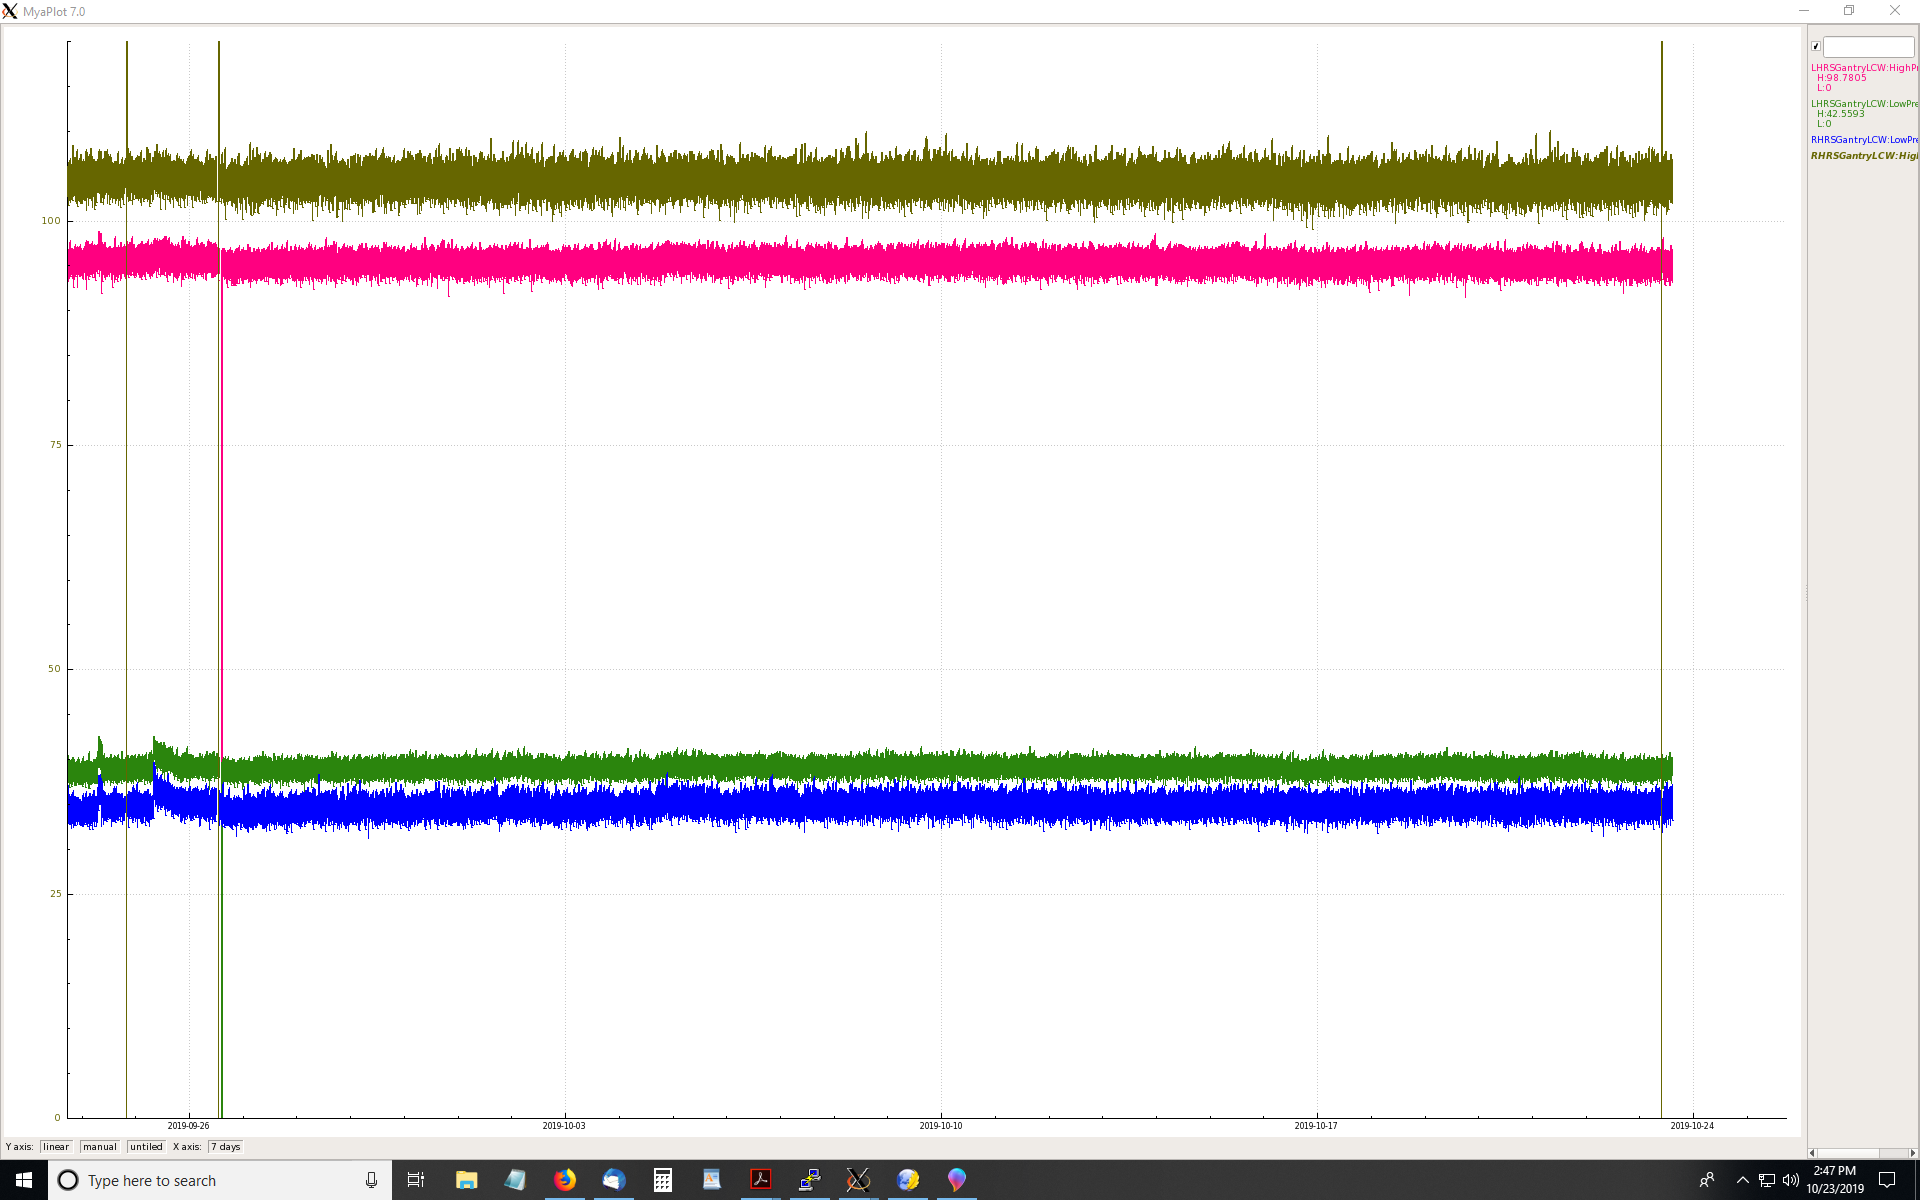
Task: Click the green H:42.5593 value
Action: pyautogui.click(x=1841, y=114)
